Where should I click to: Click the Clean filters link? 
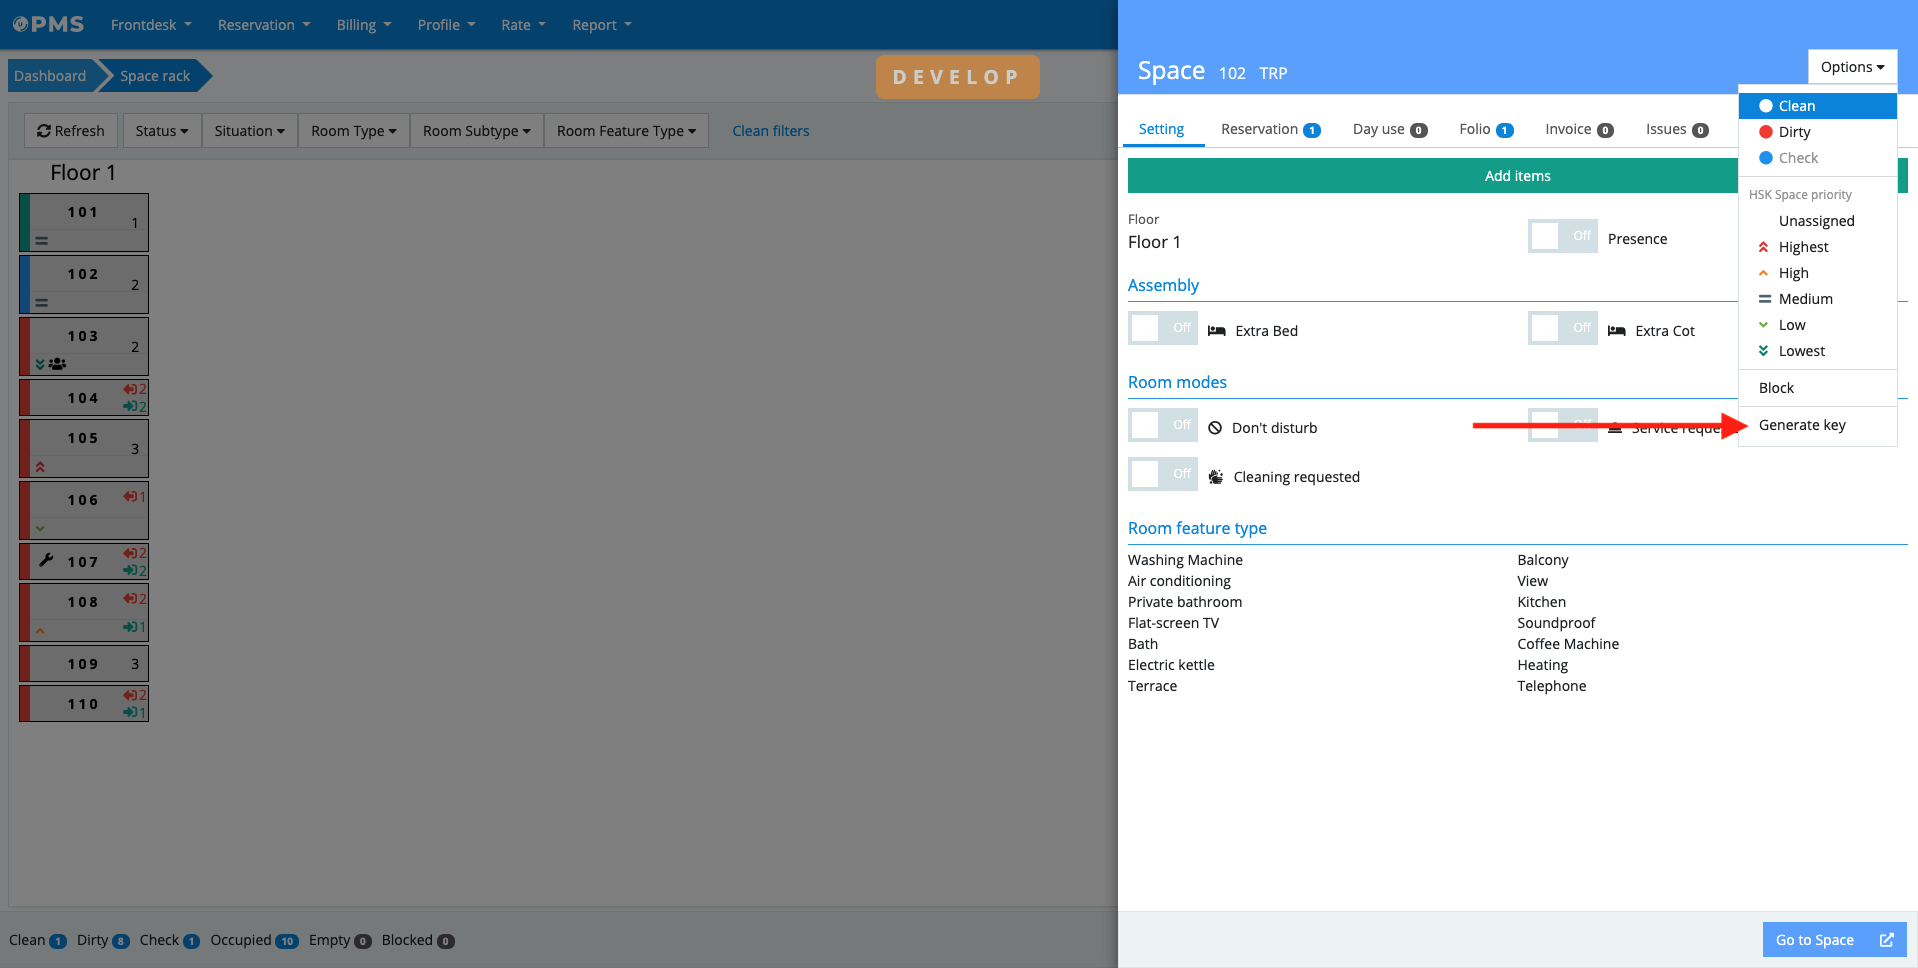pos(770,131)
